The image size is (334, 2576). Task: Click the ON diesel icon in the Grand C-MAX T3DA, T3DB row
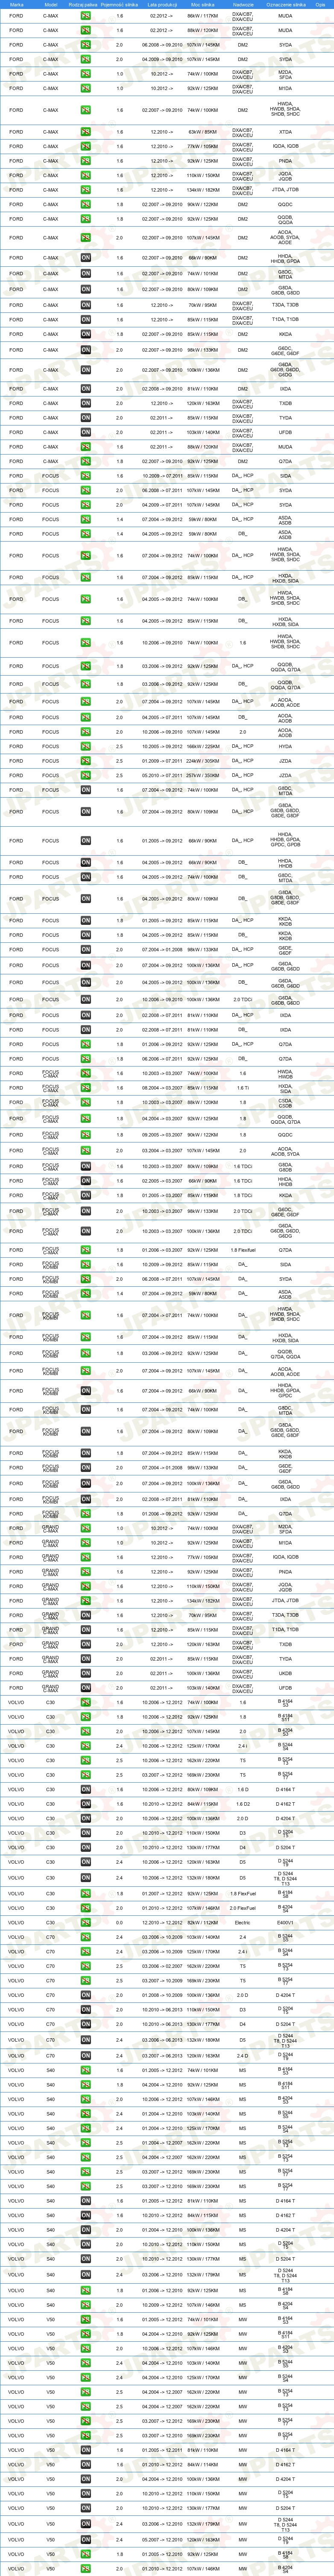pyautogui.click(x=86, y=1615)
